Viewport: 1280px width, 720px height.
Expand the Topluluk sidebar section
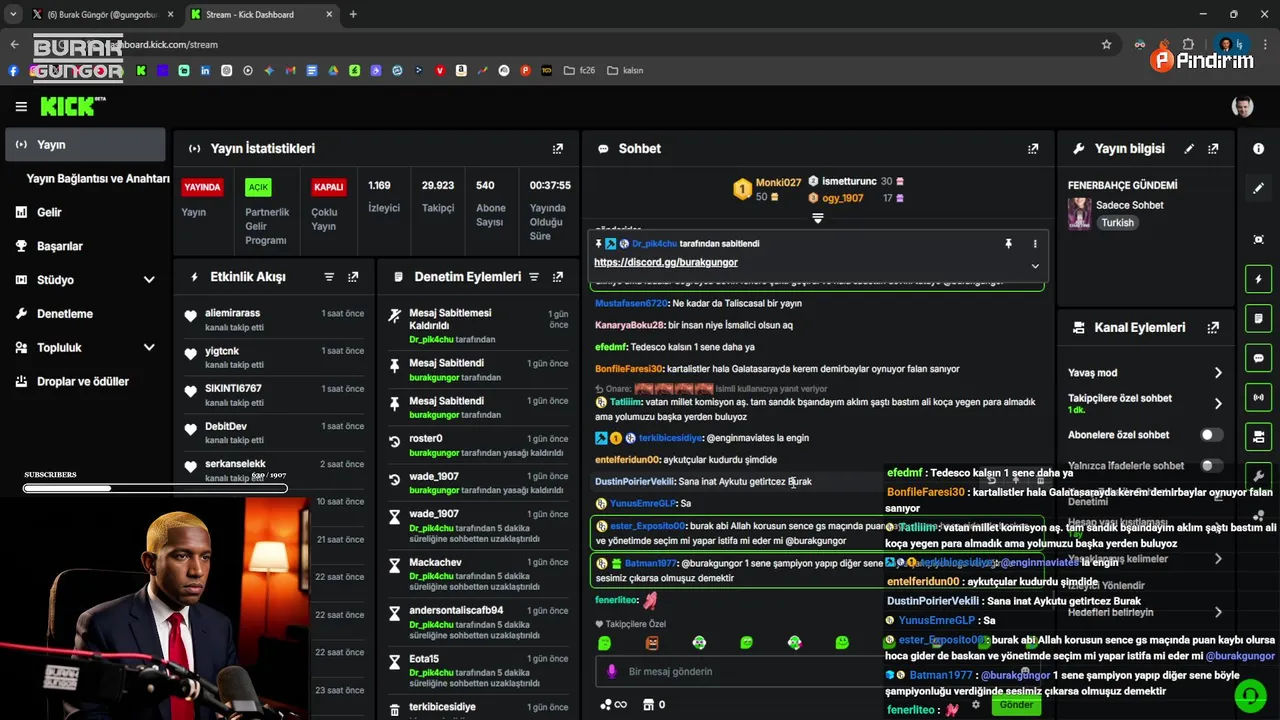click(x=149, y=348)
